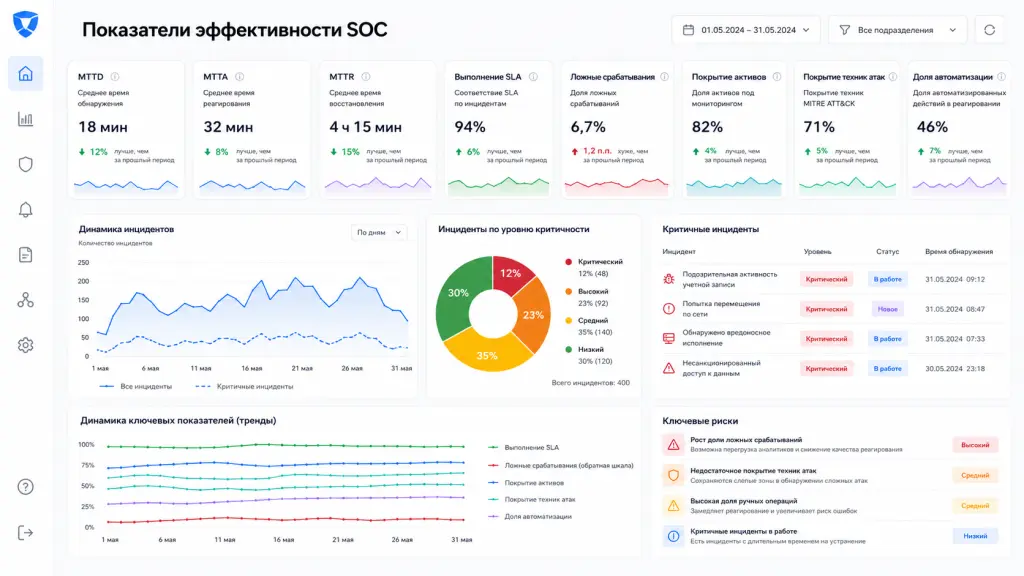
Task: Click the logout icon in sidebar
Action: point(25,533)
